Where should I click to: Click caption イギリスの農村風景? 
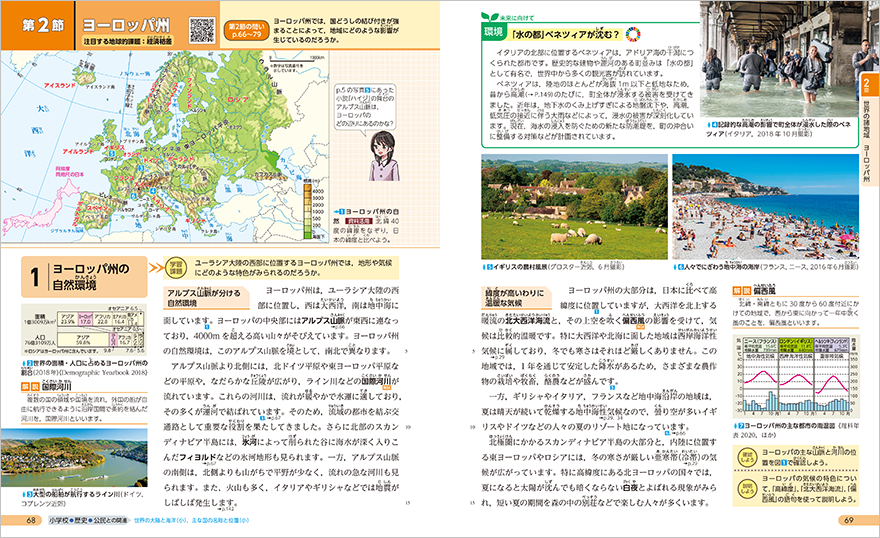click(x=520, y=267)
